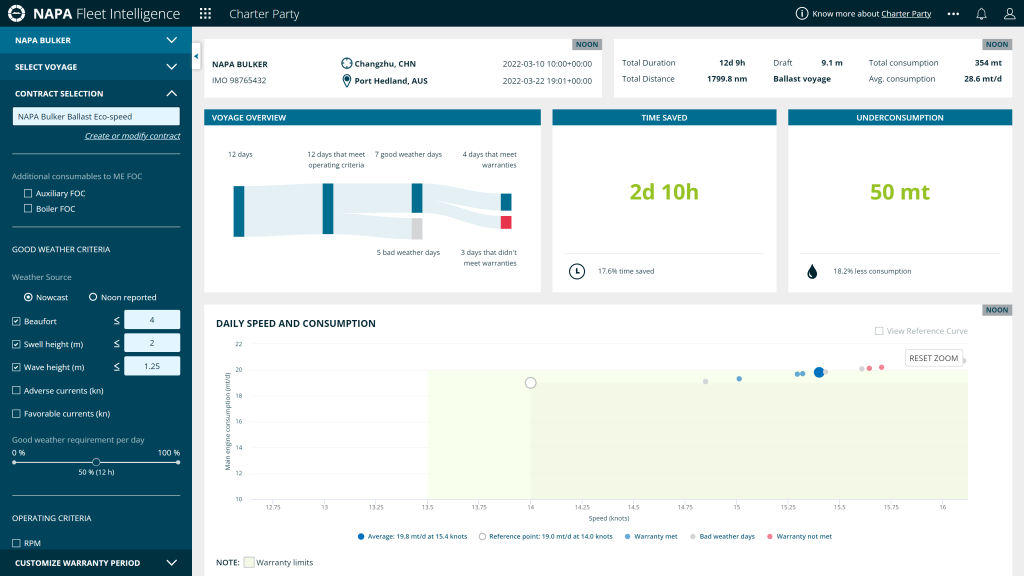Image resolution: width=1024 pixels, height=576 pixels.
Task: Click the departure port compass icon
Action: coord(347,63)
